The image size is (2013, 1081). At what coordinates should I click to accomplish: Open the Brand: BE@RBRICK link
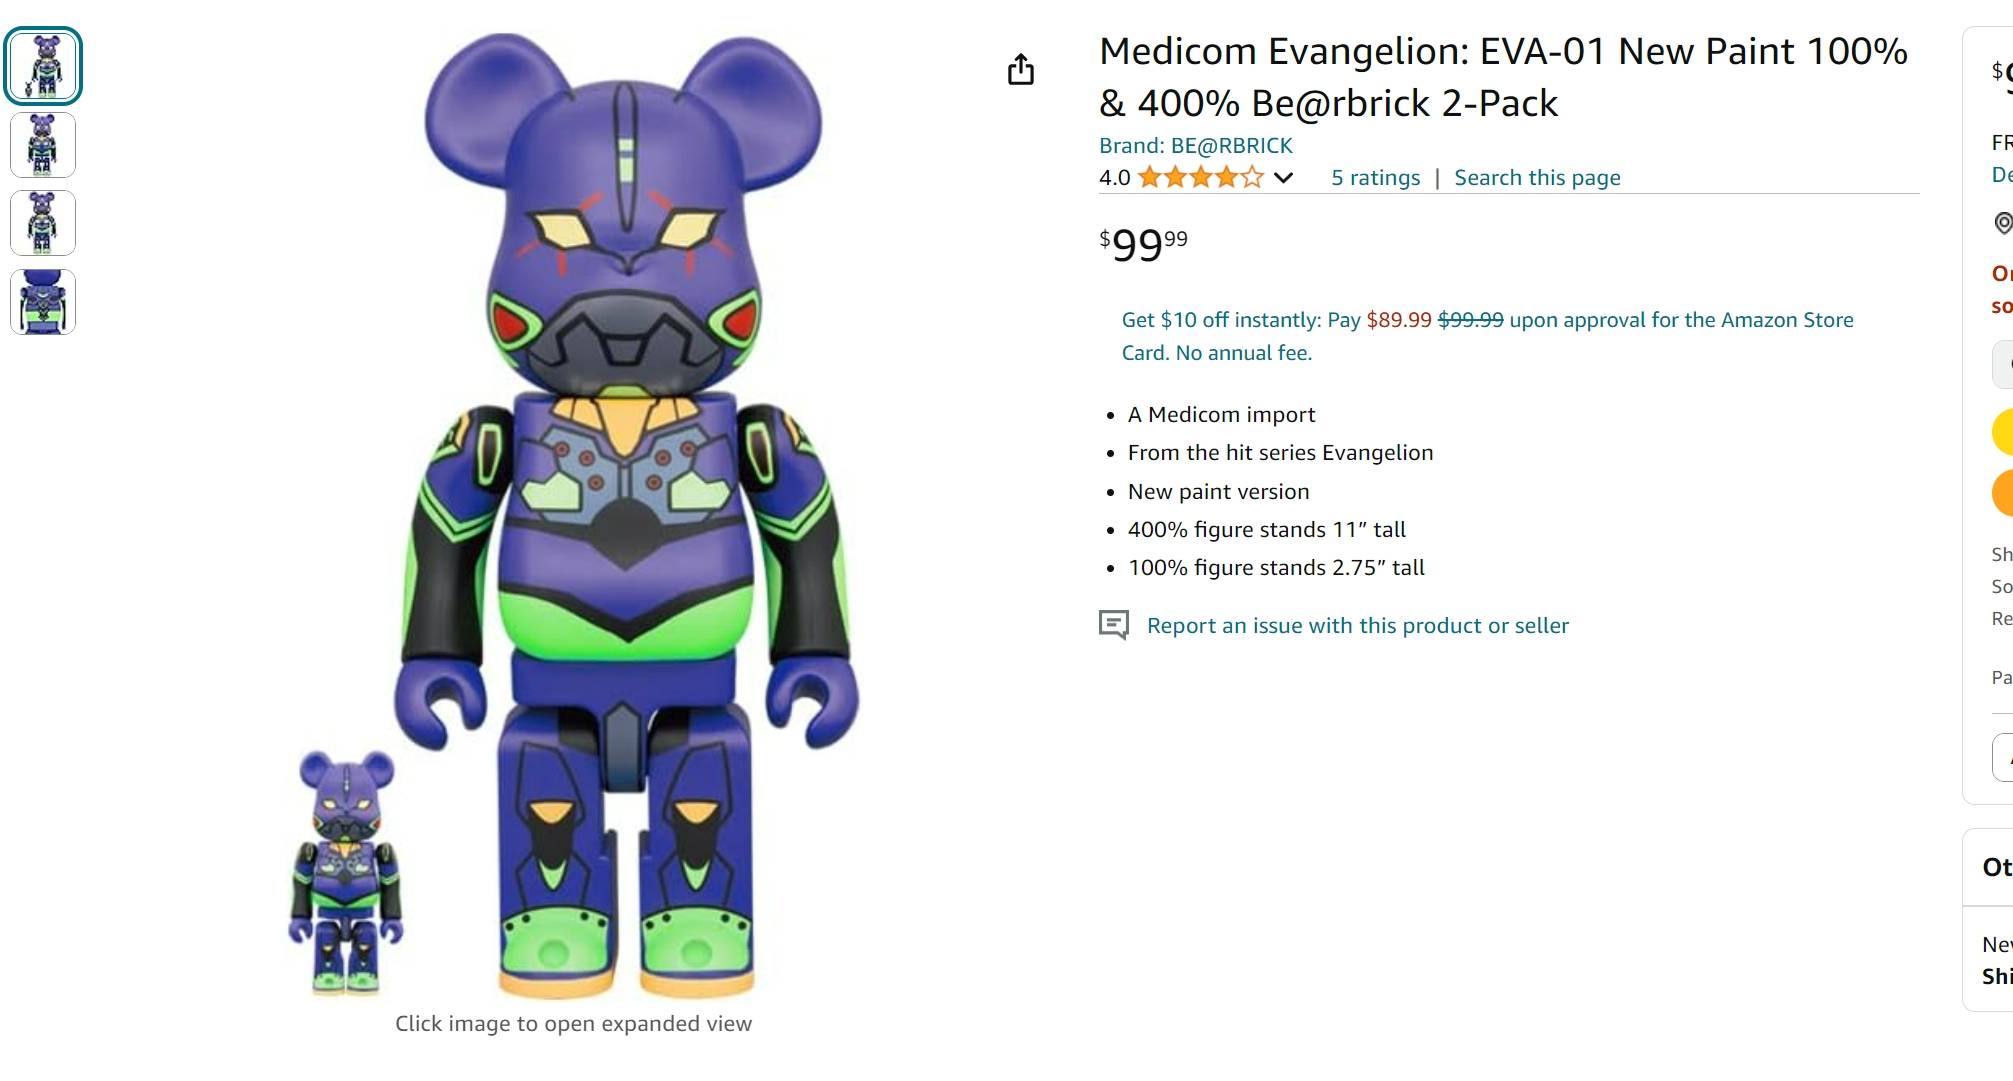pyautogui.click(x=1195, y=146)
